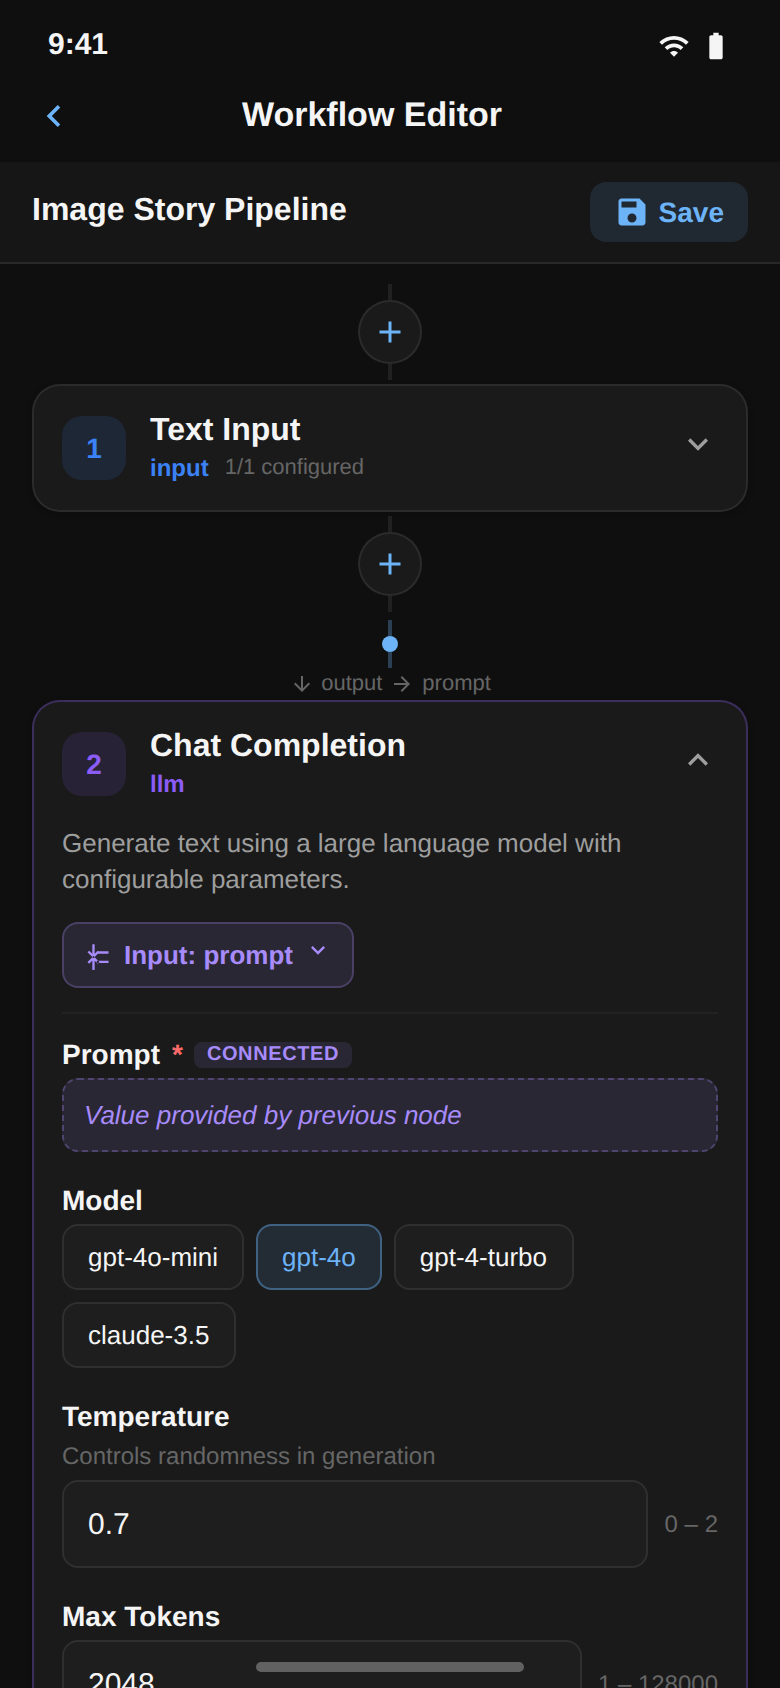
Task: Tap node badge 1 on Text Input
Action: [x=93, y=448]
